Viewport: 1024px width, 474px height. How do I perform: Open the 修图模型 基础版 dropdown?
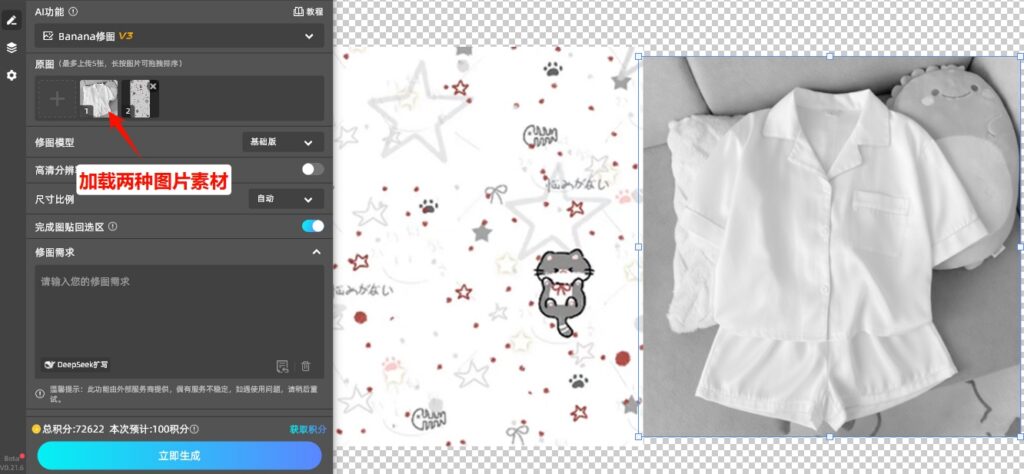point(283,143)
